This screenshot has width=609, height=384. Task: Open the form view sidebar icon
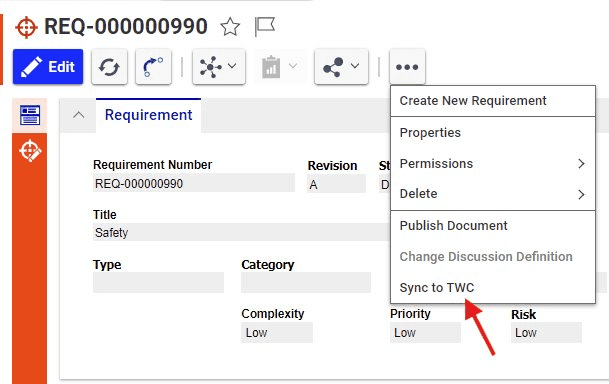point(30,115)
